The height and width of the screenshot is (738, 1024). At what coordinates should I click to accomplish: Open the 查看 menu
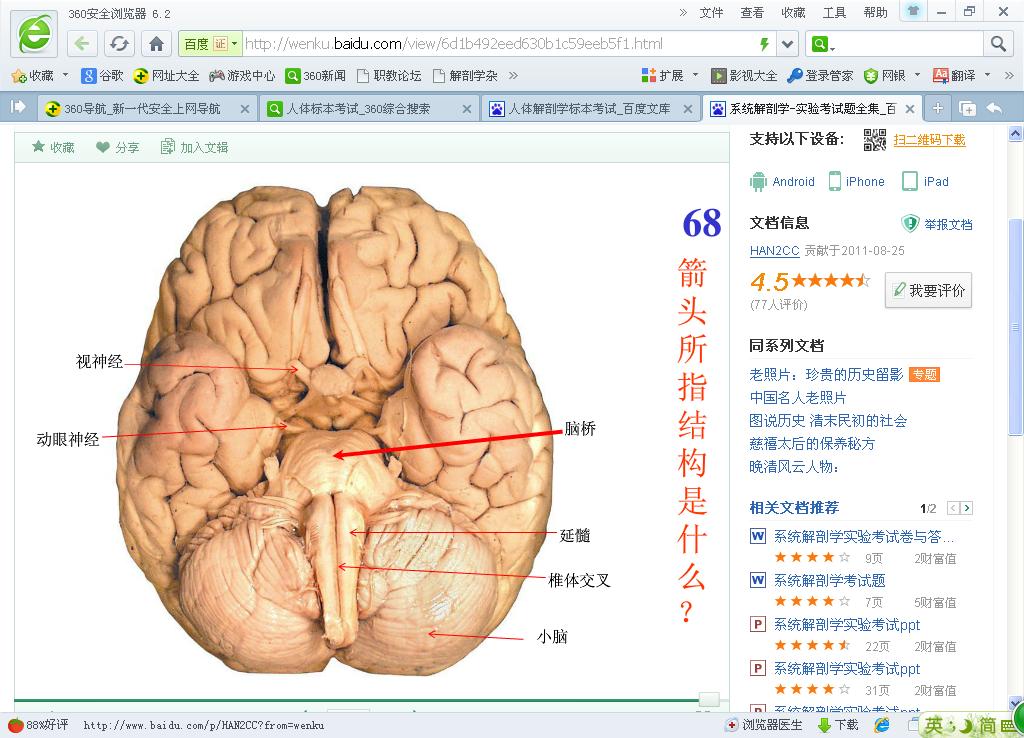point(752,12)
